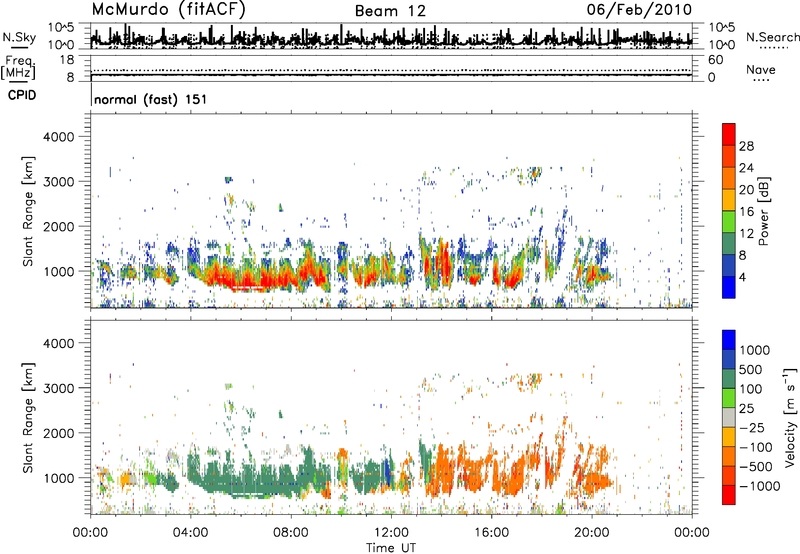Image resolution: width=800 pixels, height=554 pixels.
Task: Click the '08:00' time tick label
Action: click(291, 533)
